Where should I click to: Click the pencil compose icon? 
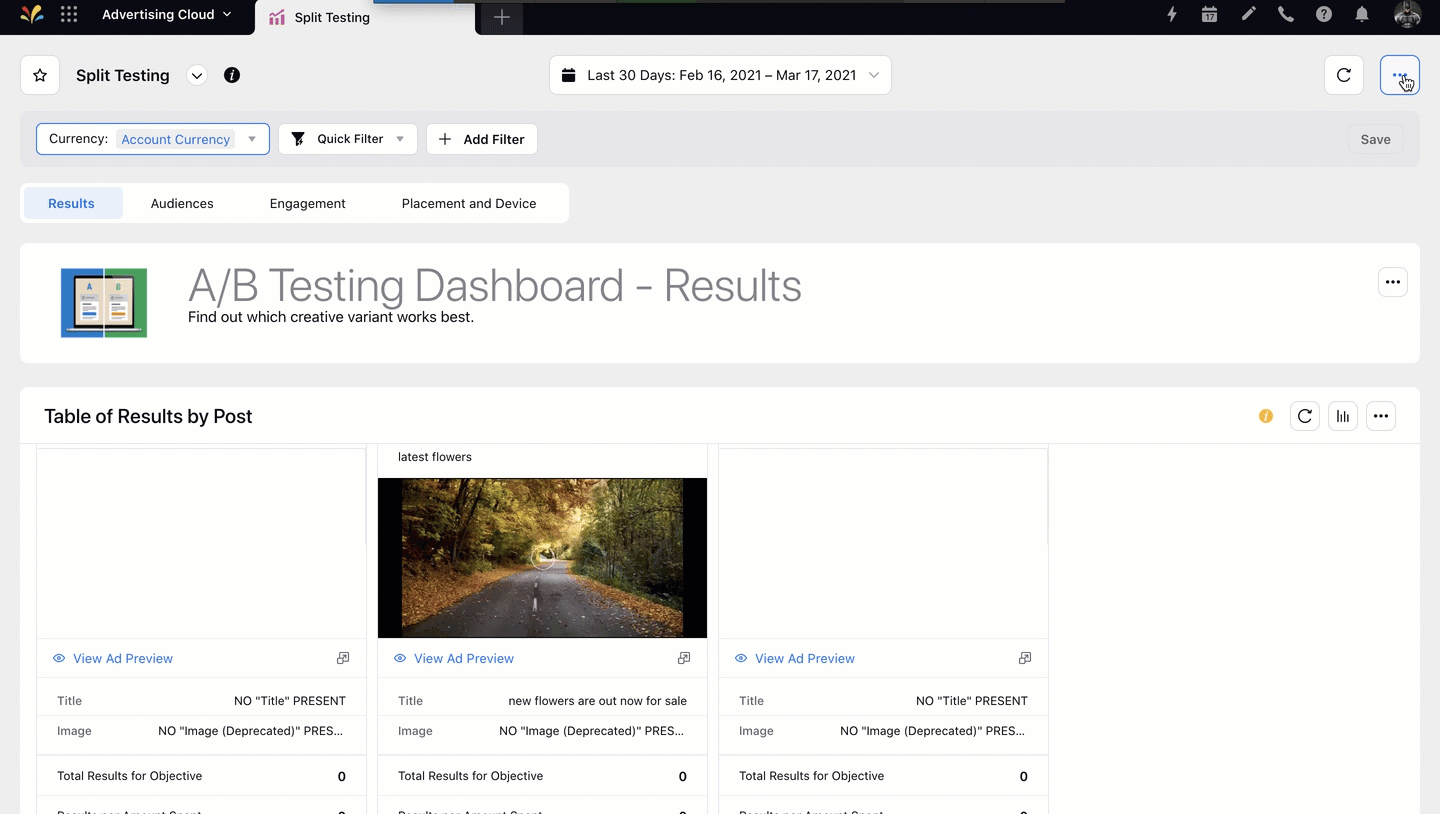(x=1248, y=15)
